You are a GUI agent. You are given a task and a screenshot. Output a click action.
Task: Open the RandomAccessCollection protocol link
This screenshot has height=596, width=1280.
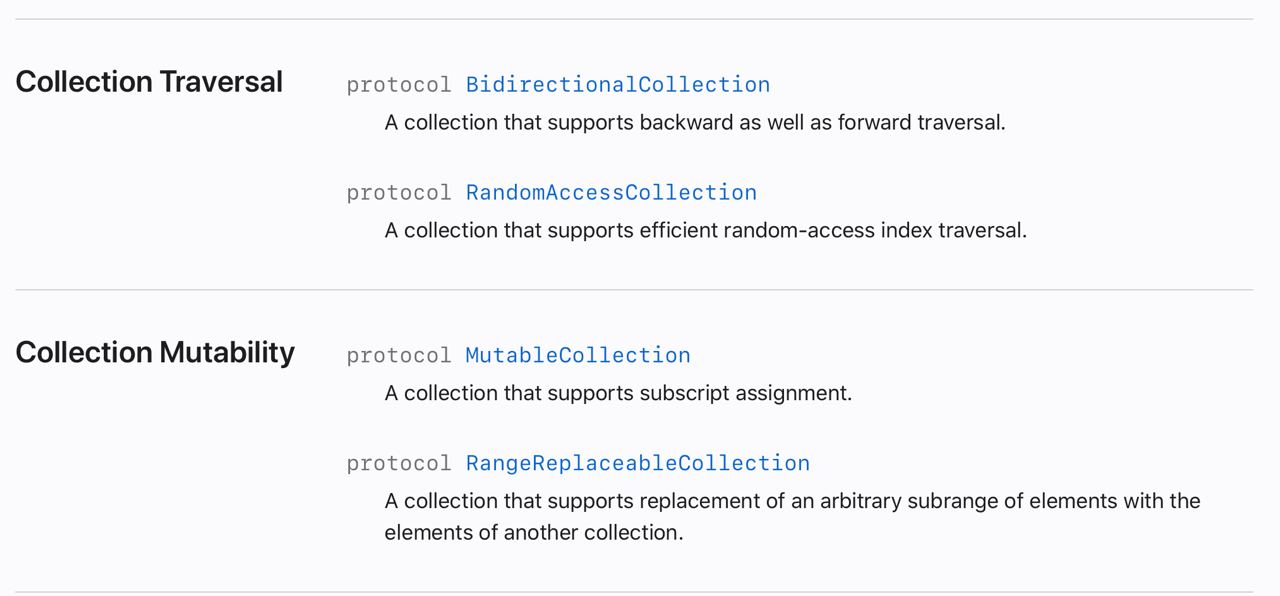click(x=611, y=193)
